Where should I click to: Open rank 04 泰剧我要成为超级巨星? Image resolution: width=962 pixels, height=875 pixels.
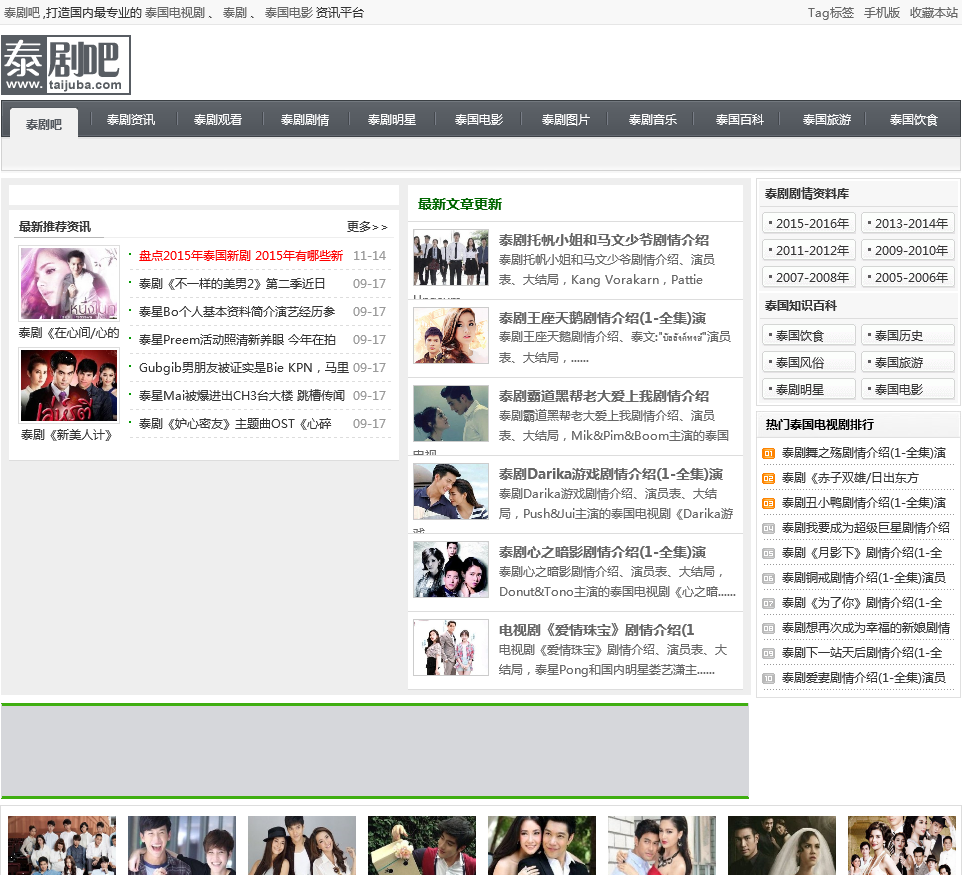coord(866,528)
